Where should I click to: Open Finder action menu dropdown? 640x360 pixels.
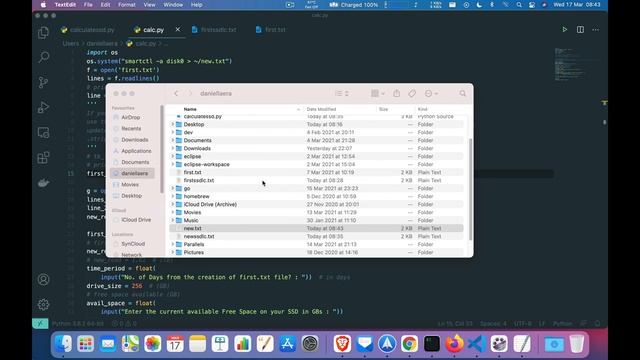(431, 93)
